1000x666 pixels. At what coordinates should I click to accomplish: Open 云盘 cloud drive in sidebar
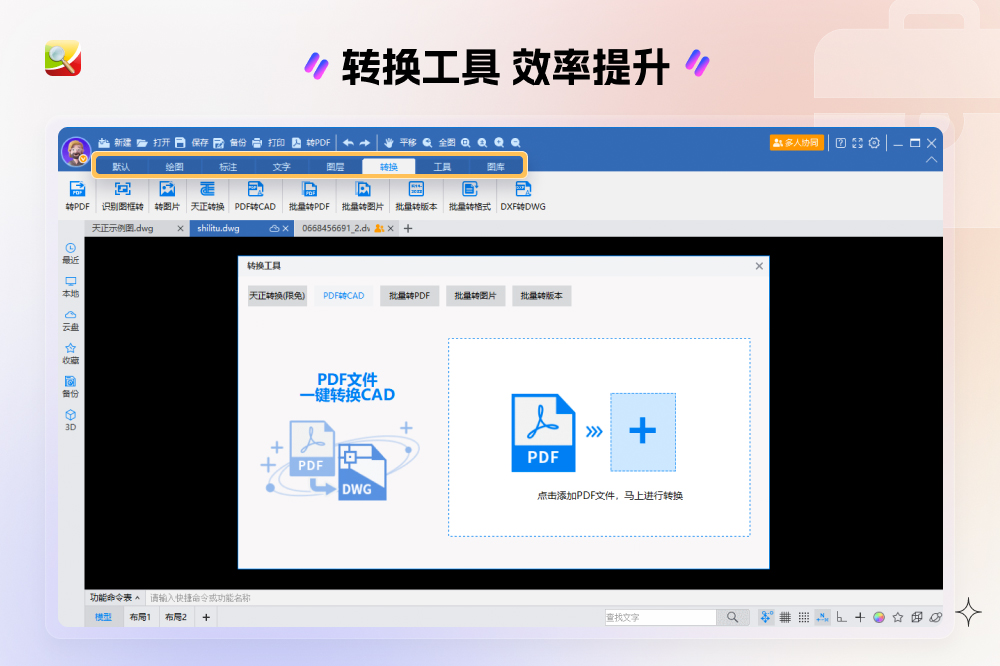pyautogui.click(x=71, y=320)
